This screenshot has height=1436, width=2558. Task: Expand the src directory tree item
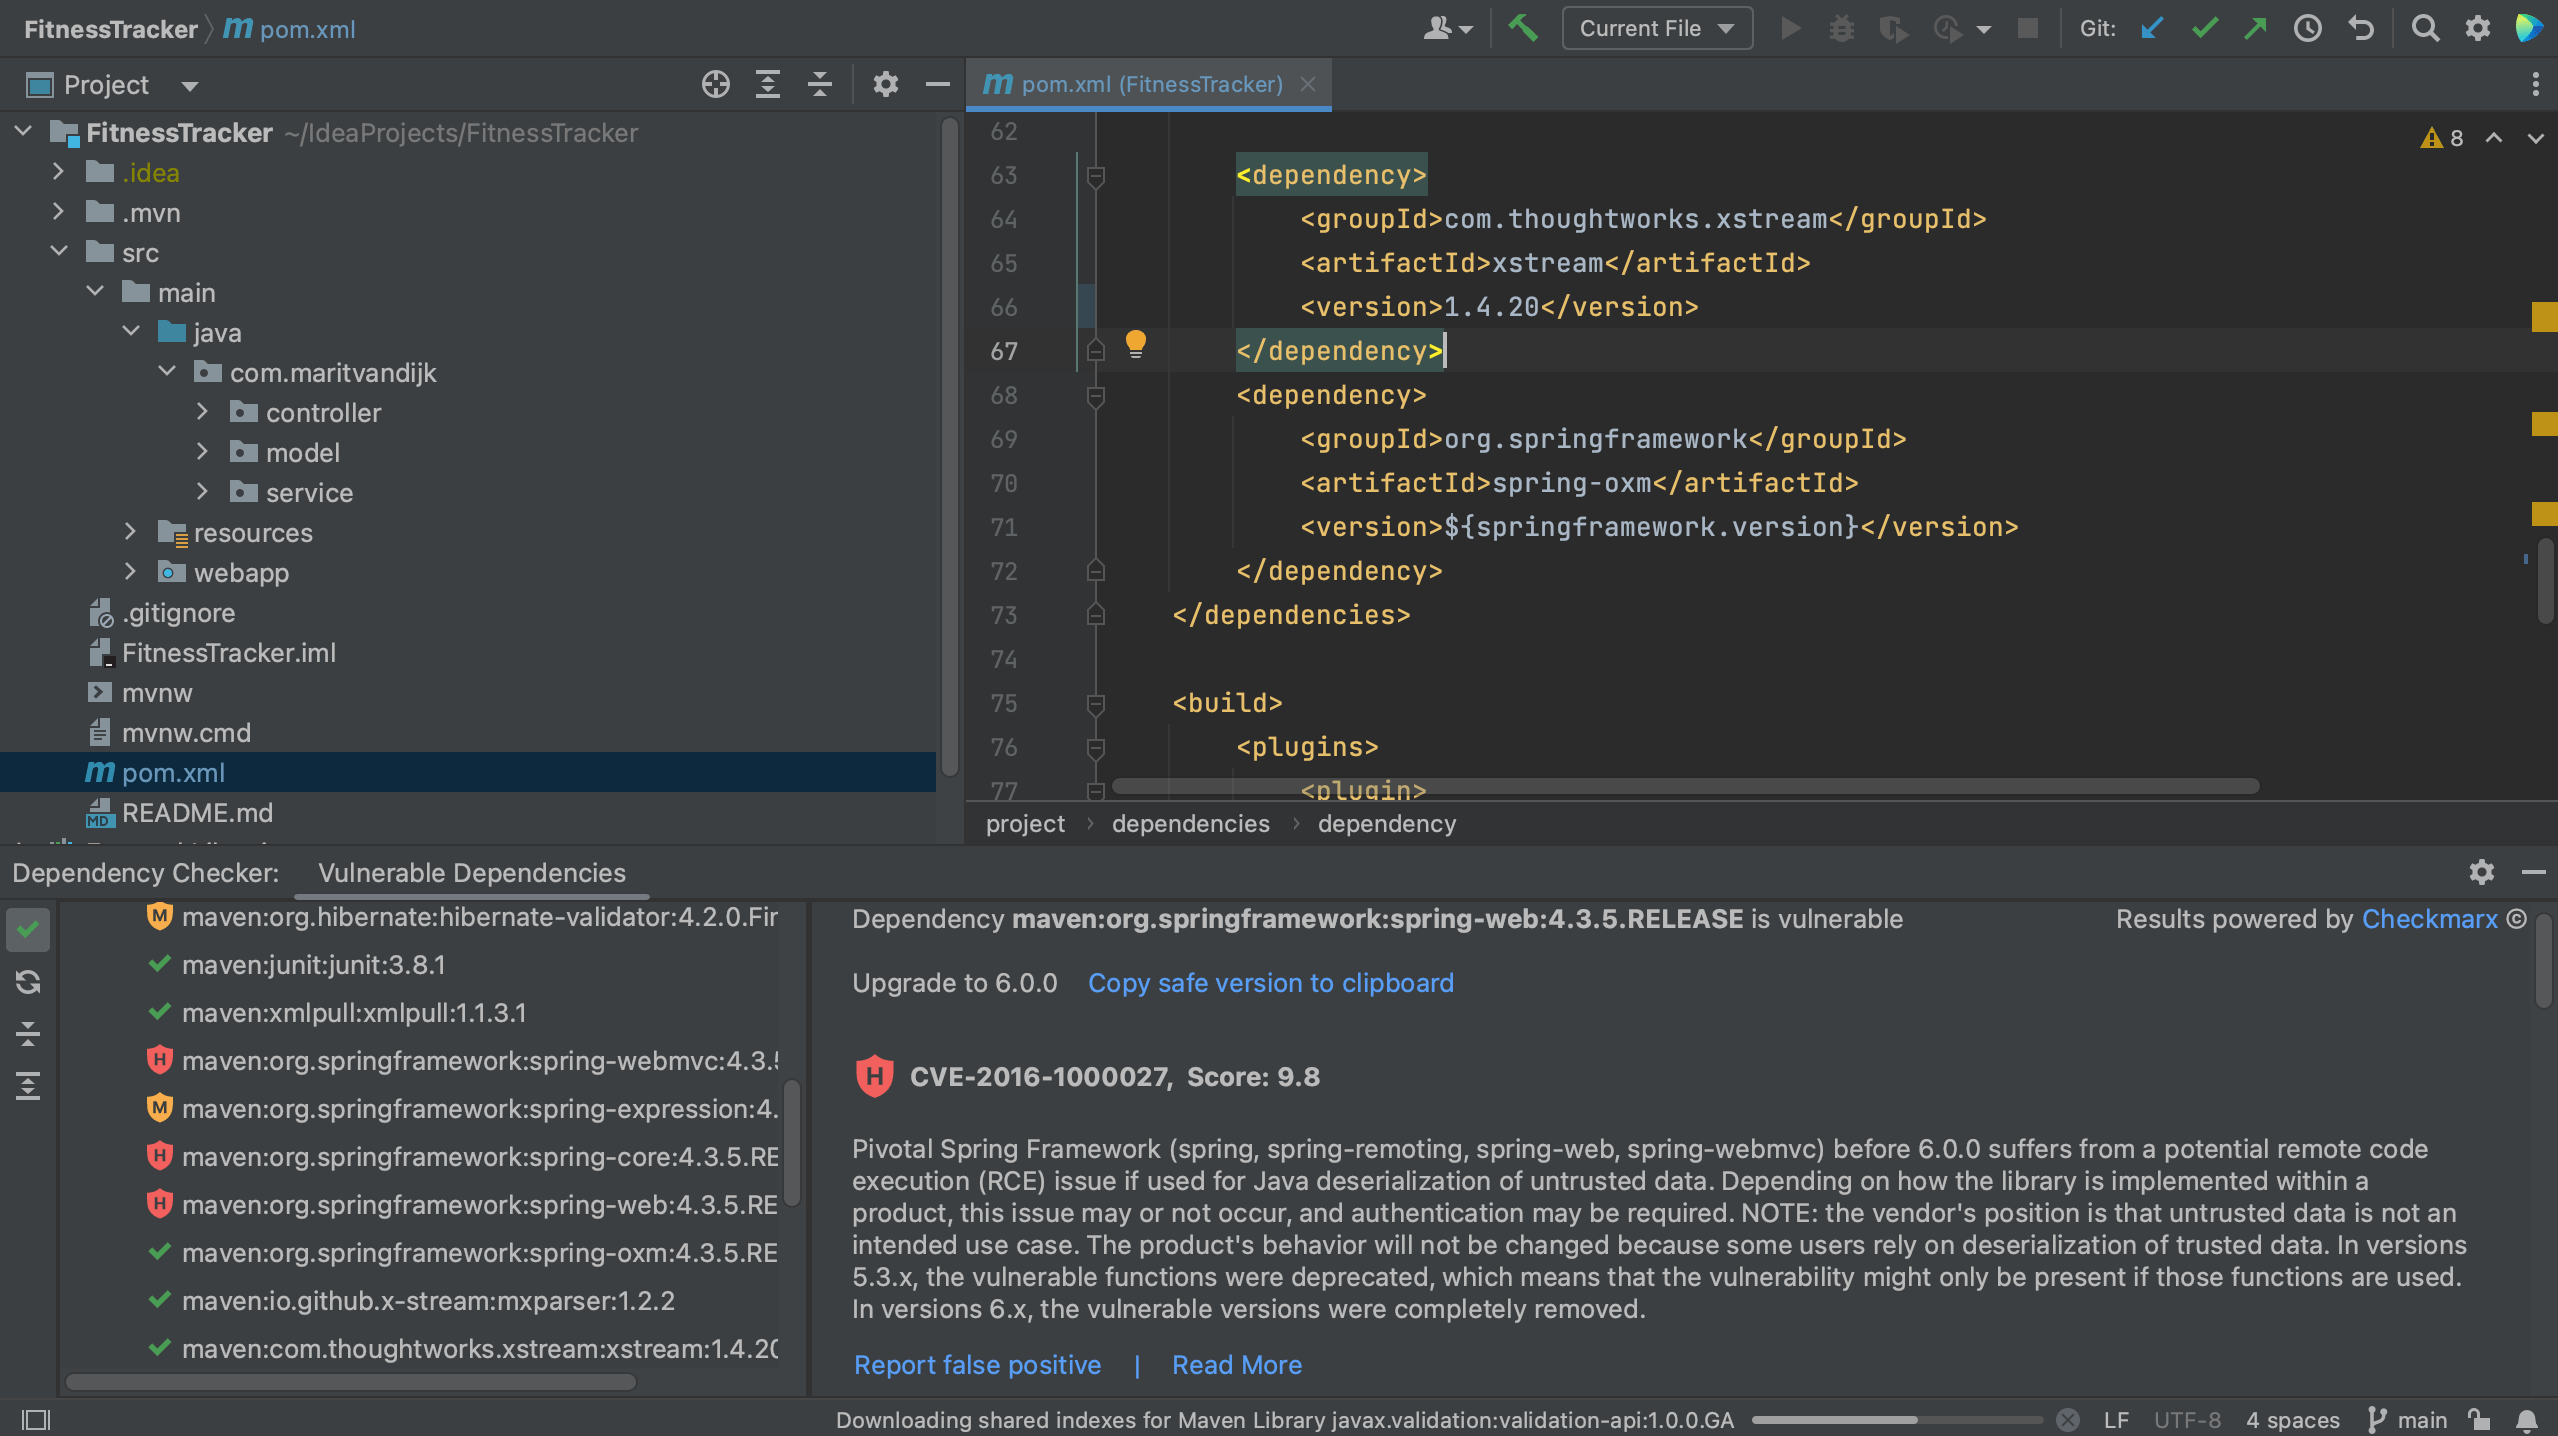click(x=58, y=251)
